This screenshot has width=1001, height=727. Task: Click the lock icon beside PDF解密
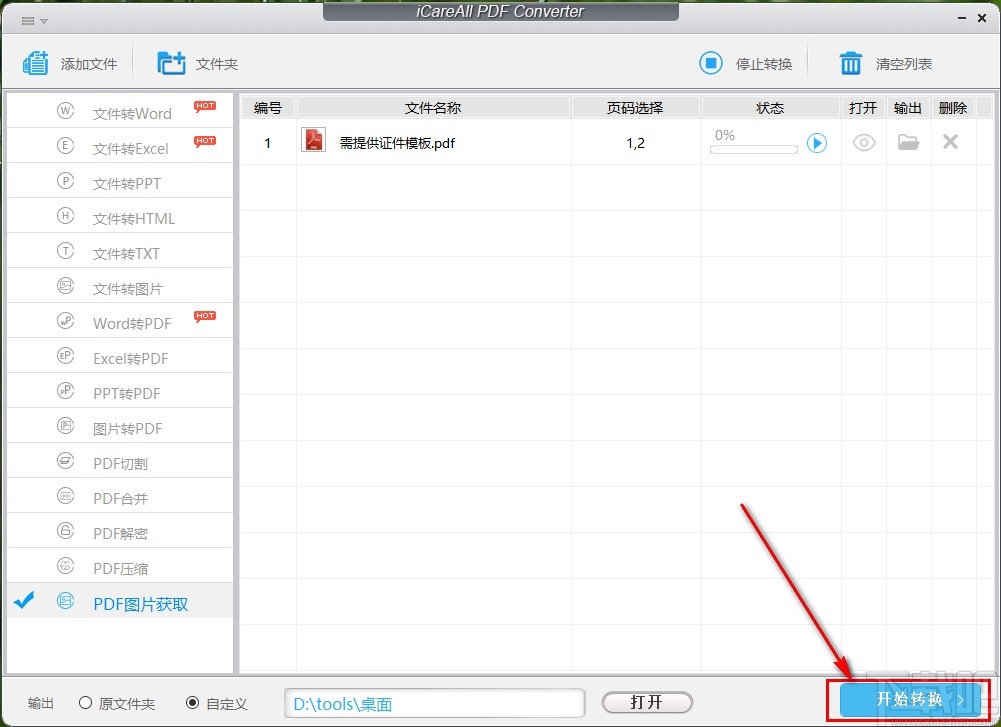click(65, 530)
